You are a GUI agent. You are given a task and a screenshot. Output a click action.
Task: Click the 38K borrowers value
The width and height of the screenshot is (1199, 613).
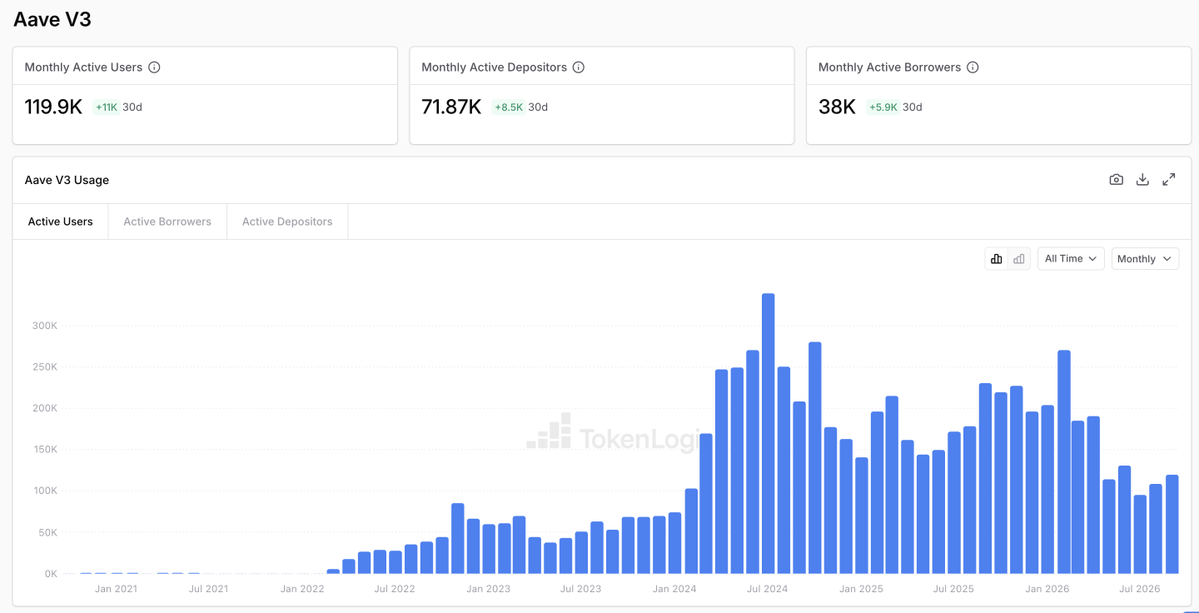(837, 107)
